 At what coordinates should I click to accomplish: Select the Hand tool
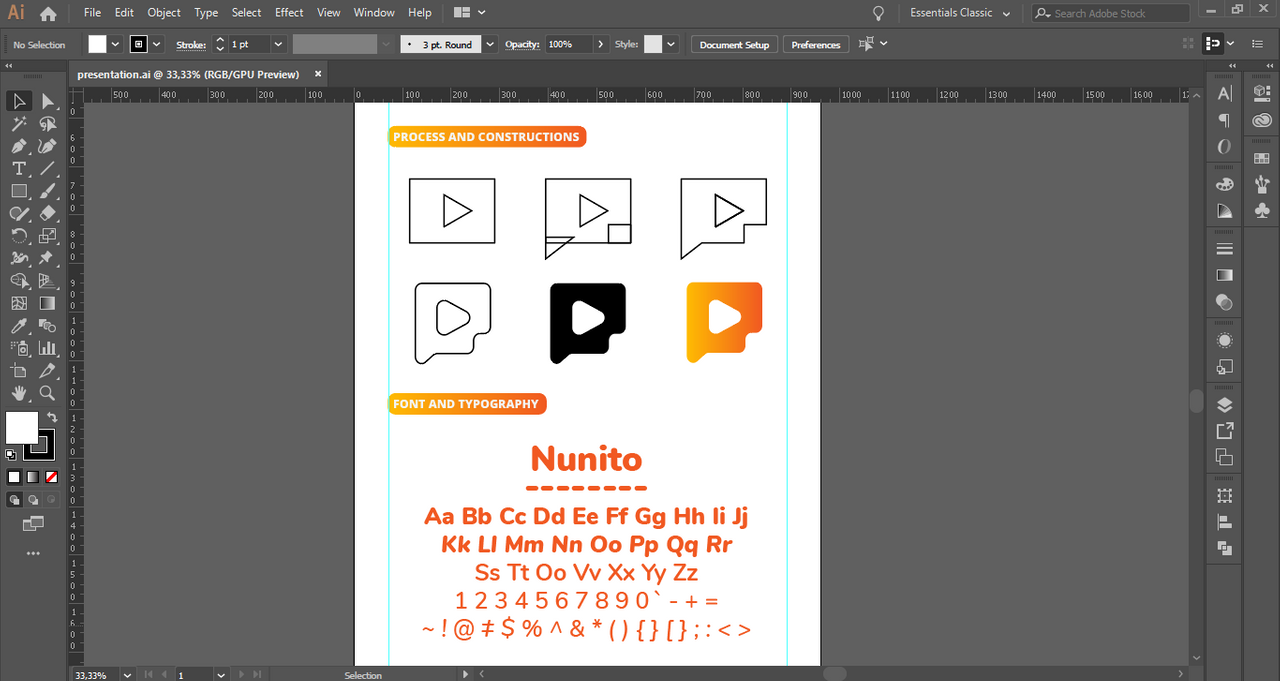(x=19, y=393)
